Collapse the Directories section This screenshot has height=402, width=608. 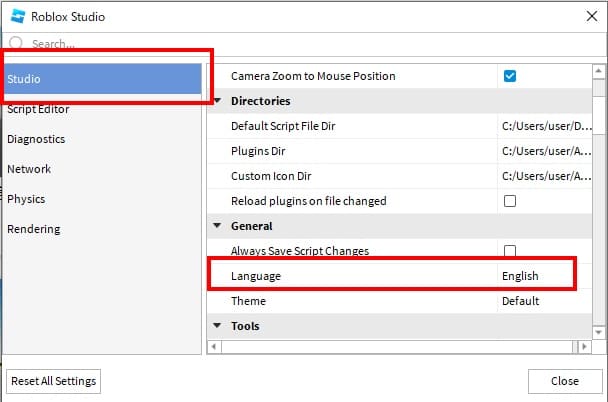tap(218, 101)
